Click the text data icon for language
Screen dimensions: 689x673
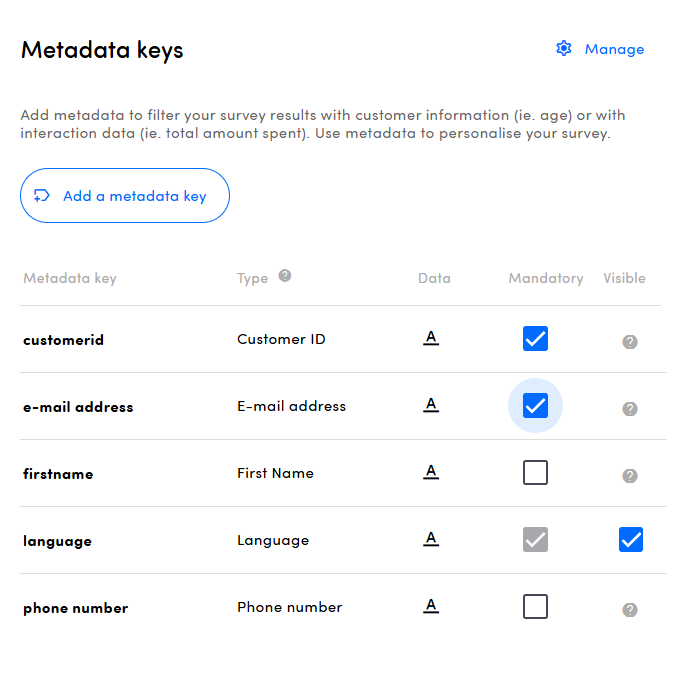pos(431,539)
